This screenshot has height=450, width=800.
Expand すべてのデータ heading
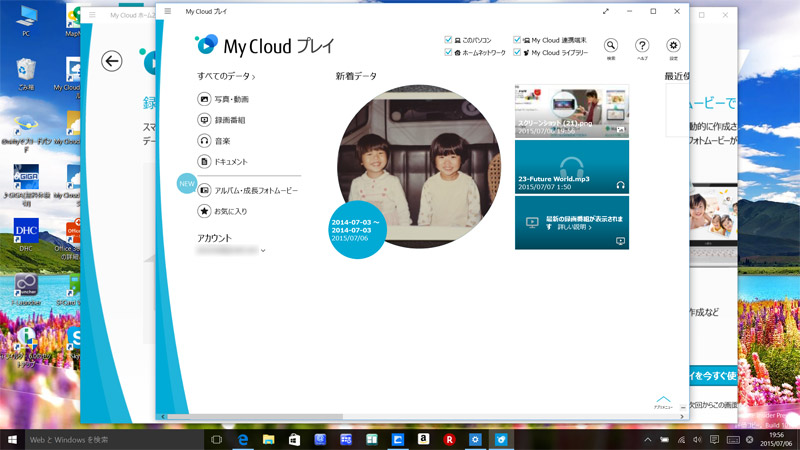pyautogui.click(x=226, y=76)
